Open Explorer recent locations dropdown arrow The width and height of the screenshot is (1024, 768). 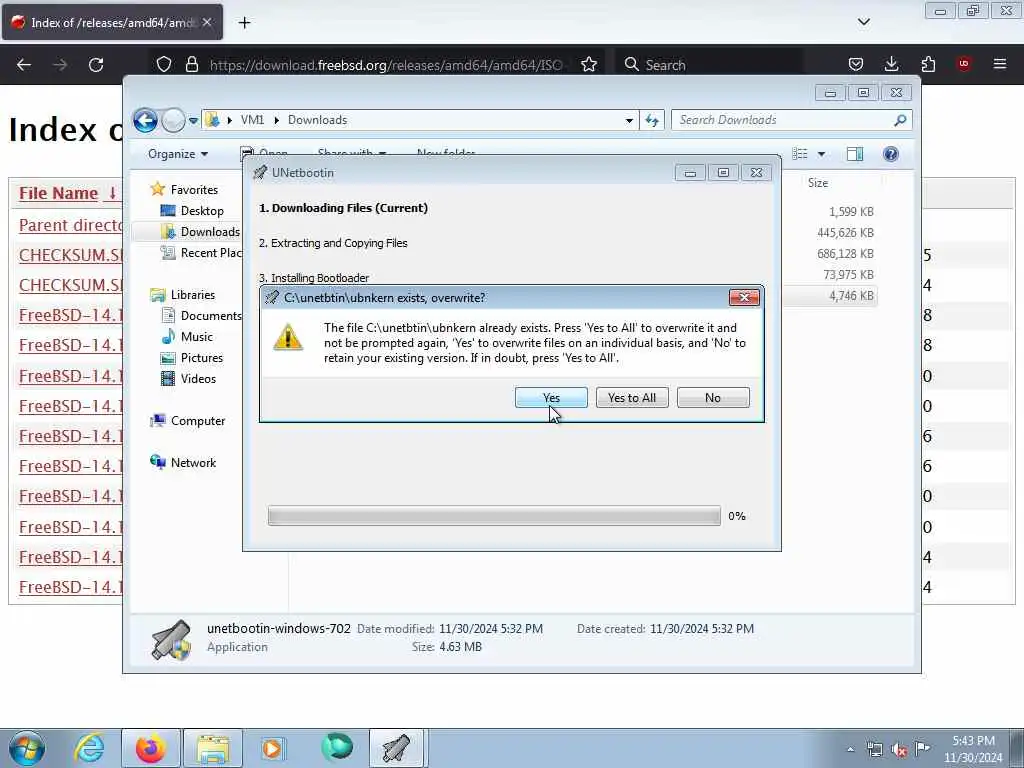[x=193, y=121]
